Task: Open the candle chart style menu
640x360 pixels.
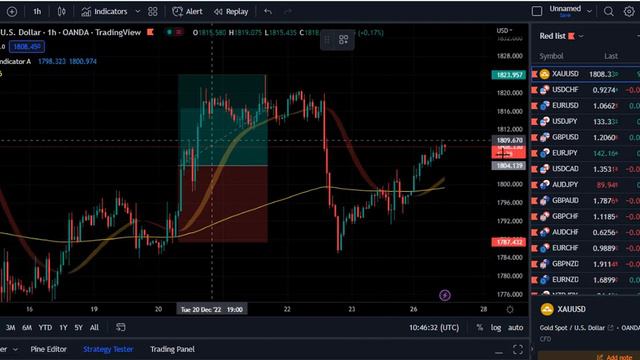Action: click(x=61, y=11)
